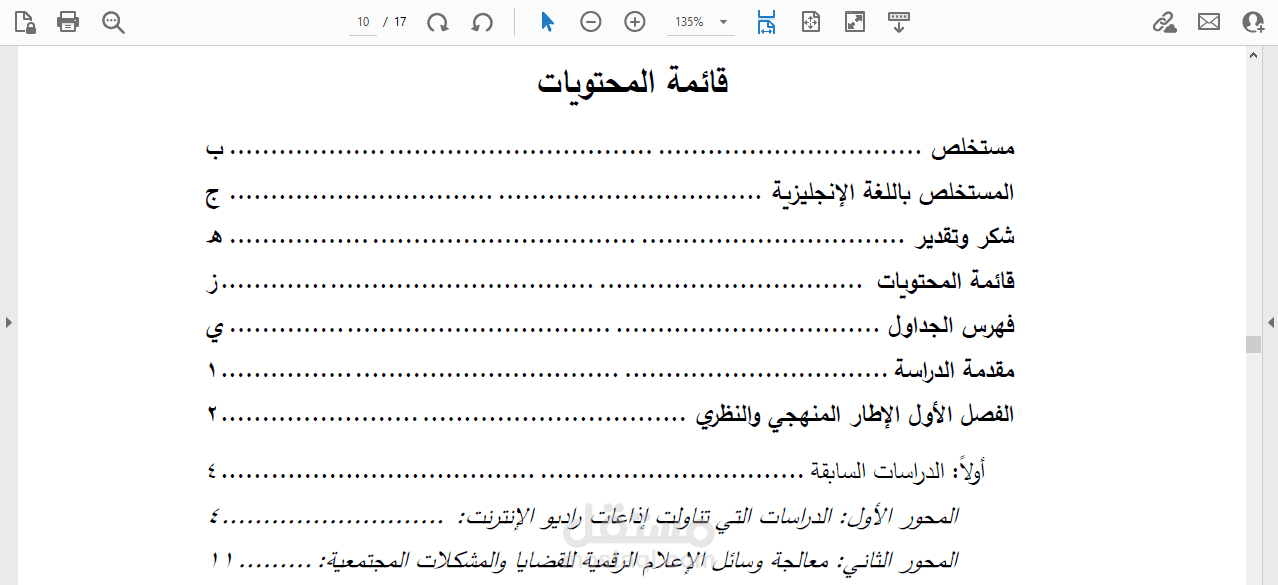This screenshot has width=1278, height=585.
Task: Open the 135% zoom level dropdown
Action: [701, 22]
